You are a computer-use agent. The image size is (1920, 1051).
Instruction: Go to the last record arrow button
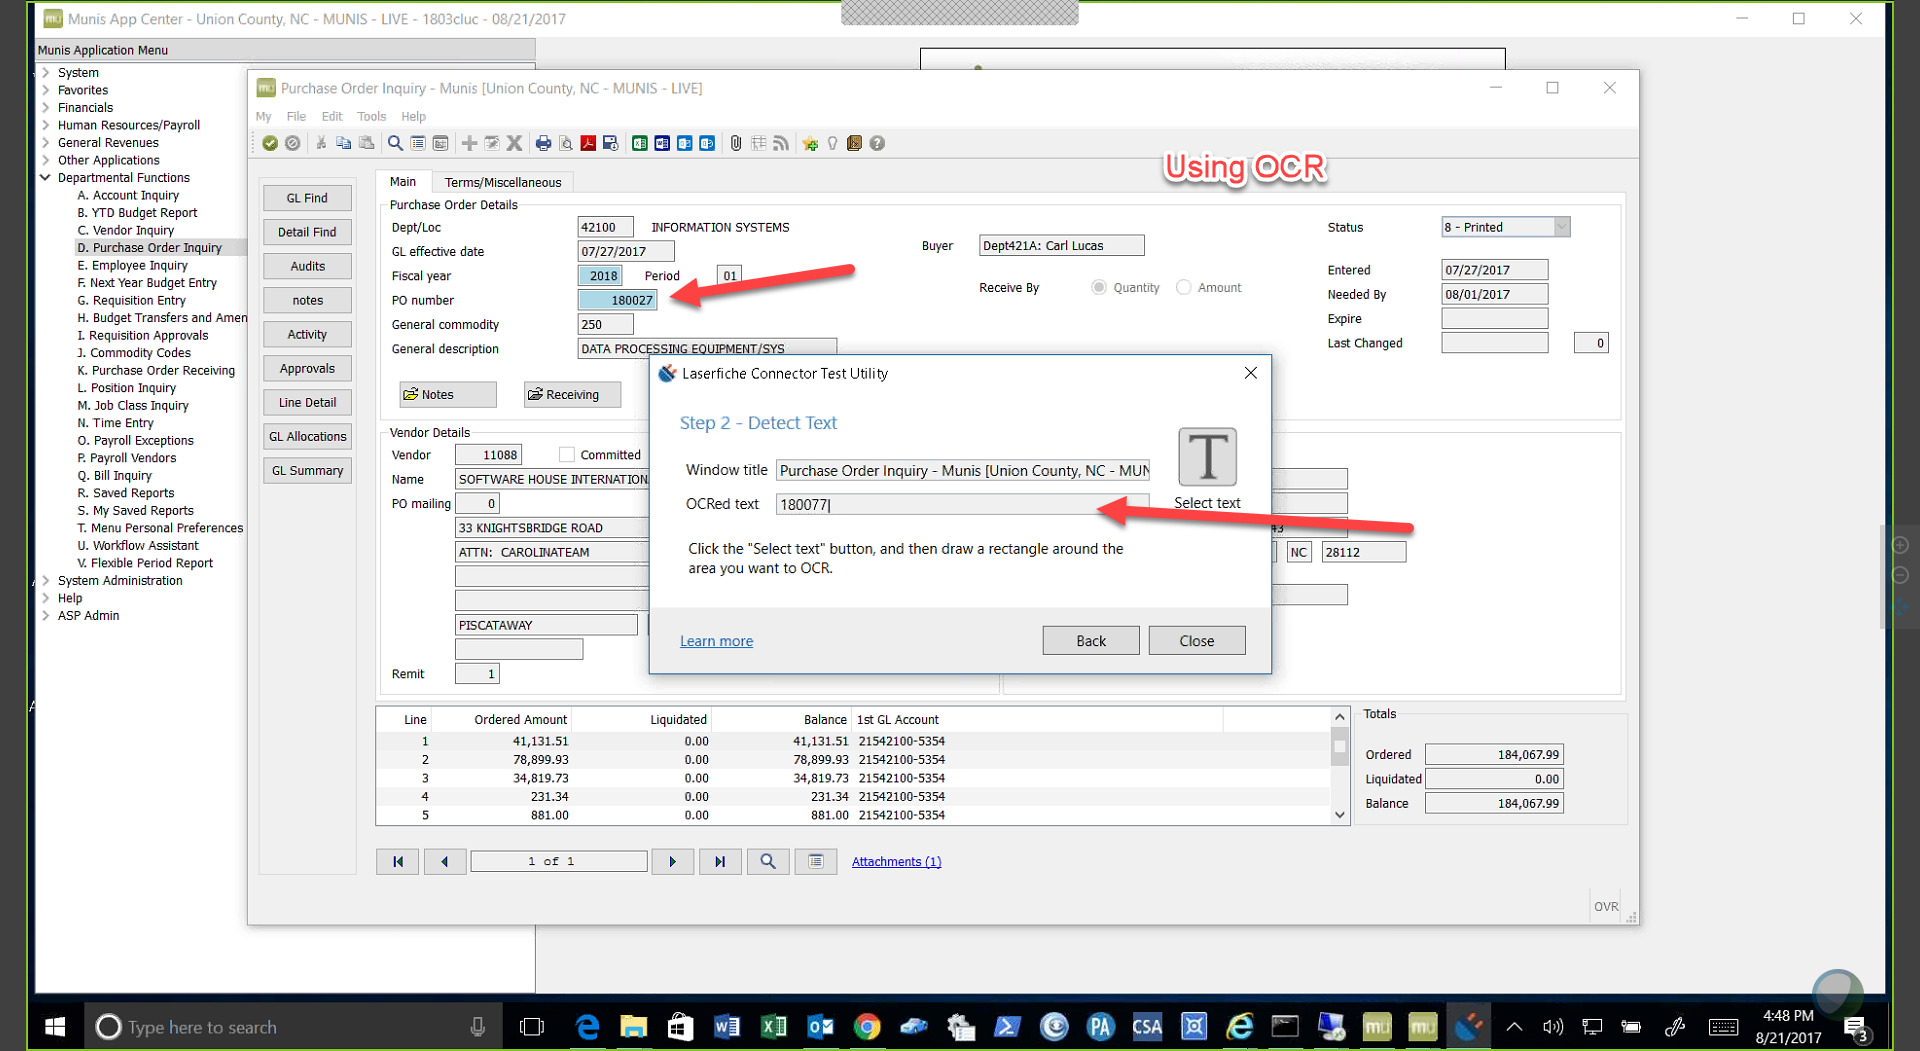[x=720, y=862]
